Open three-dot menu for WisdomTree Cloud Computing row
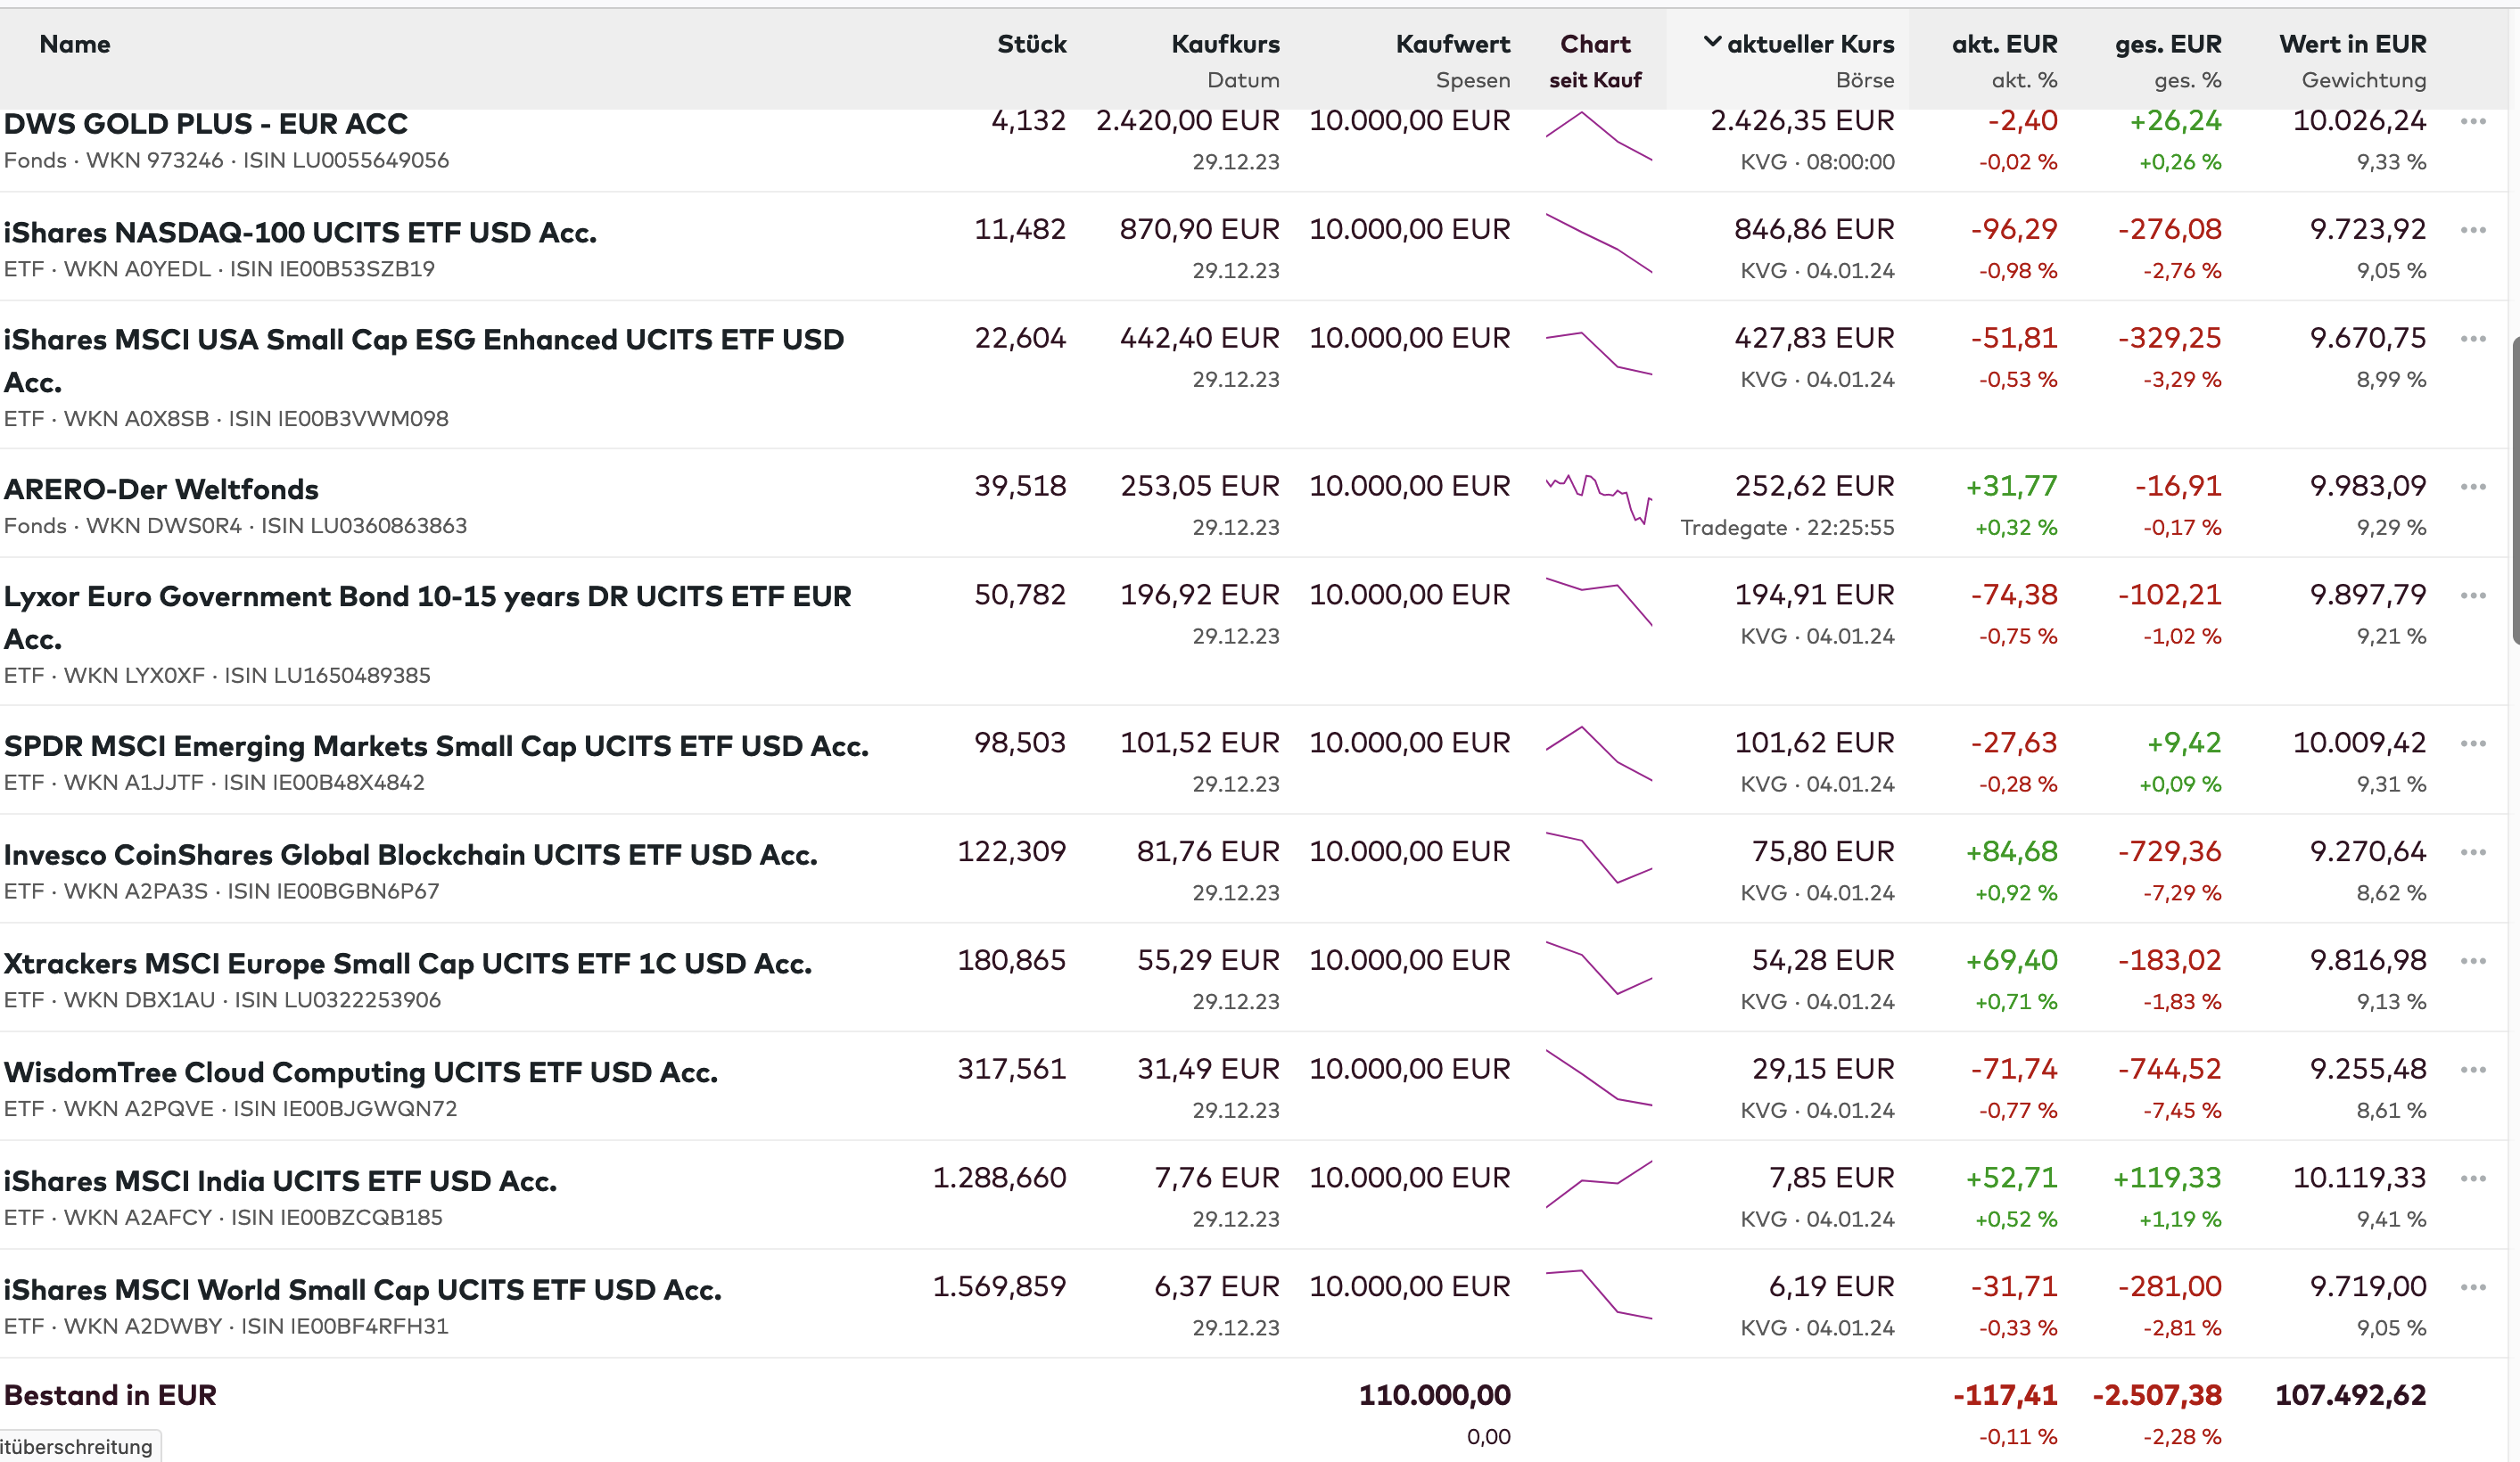Screen dimensions: 2520x1462 (x=2473, y=1070)
